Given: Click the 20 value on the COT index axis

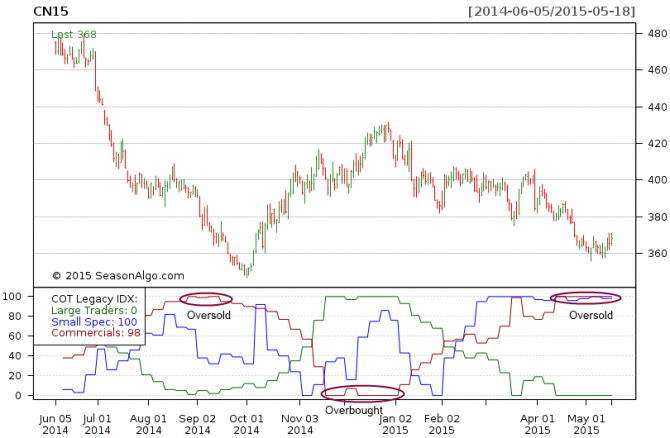Looking at the screenshot, I should pos(14,376).
